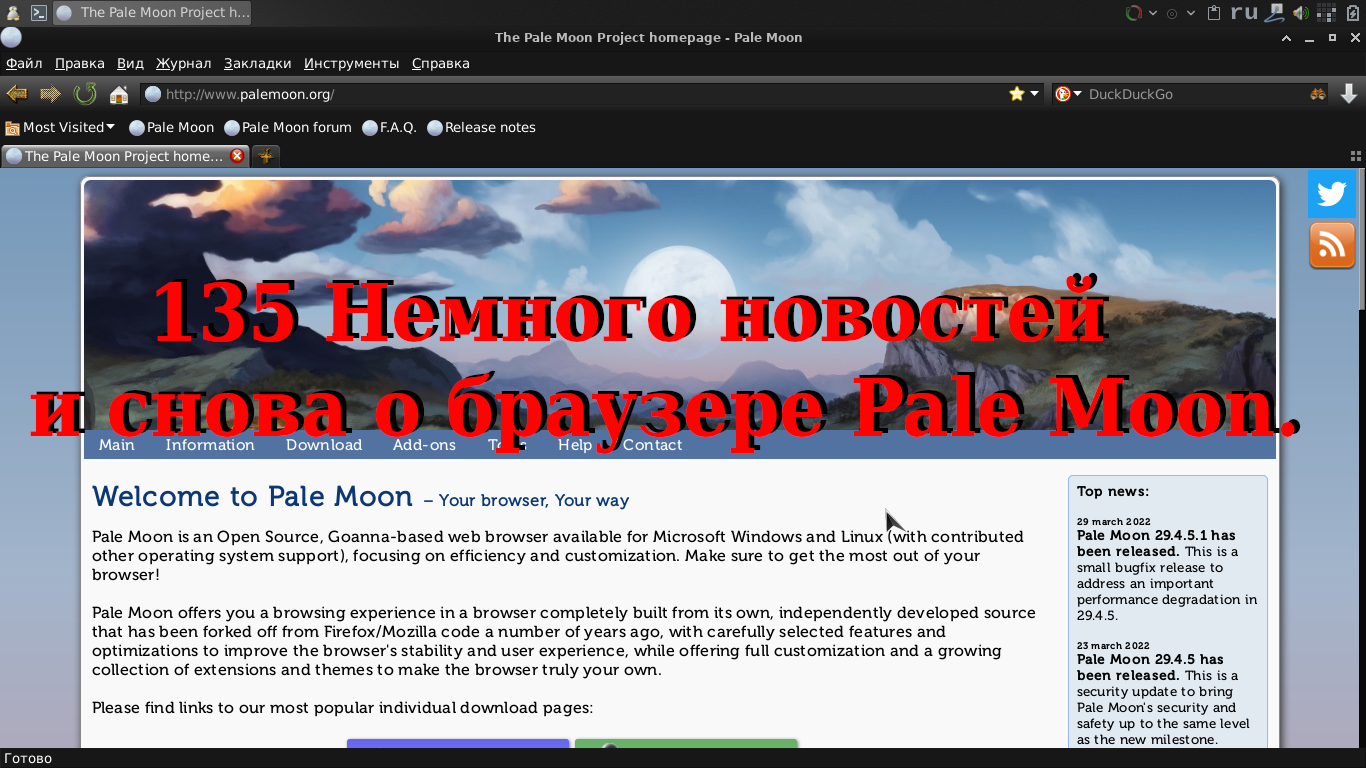Click the target-circle tray icon

[x=1172, y=13]
